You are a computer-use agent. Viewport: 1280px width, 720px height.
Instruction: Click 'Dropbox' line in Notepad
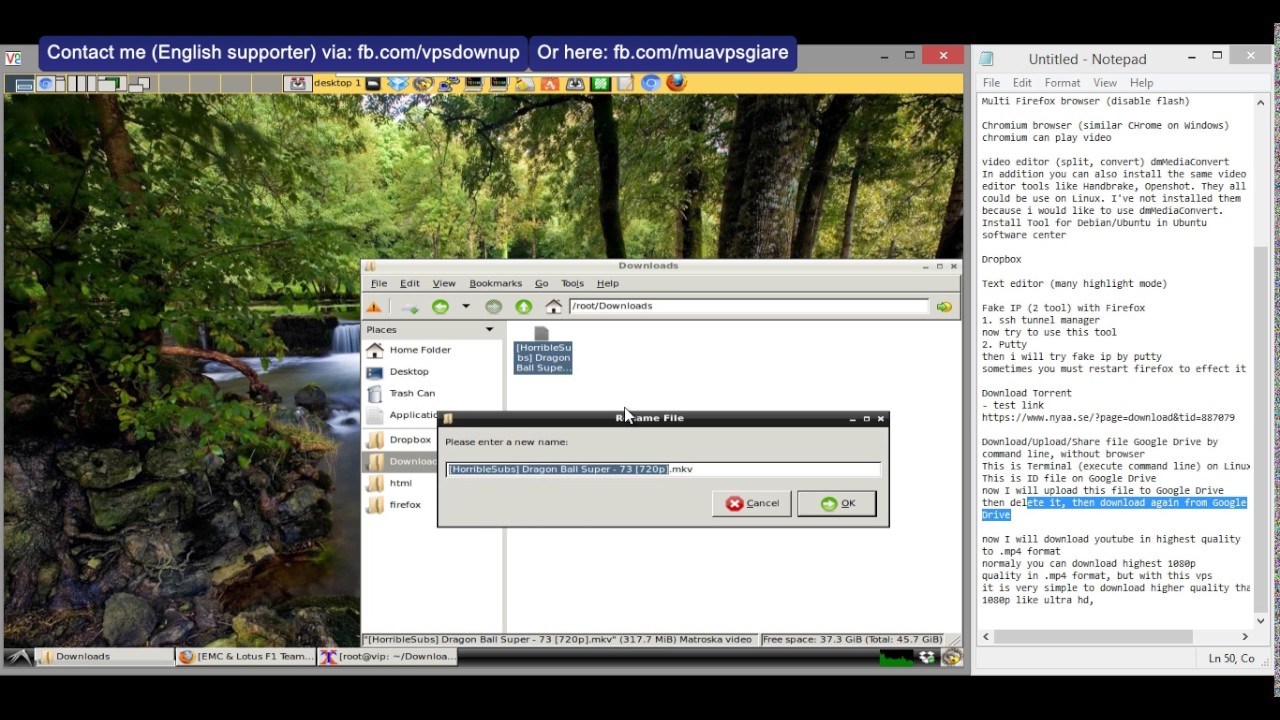pos(1001,260)
